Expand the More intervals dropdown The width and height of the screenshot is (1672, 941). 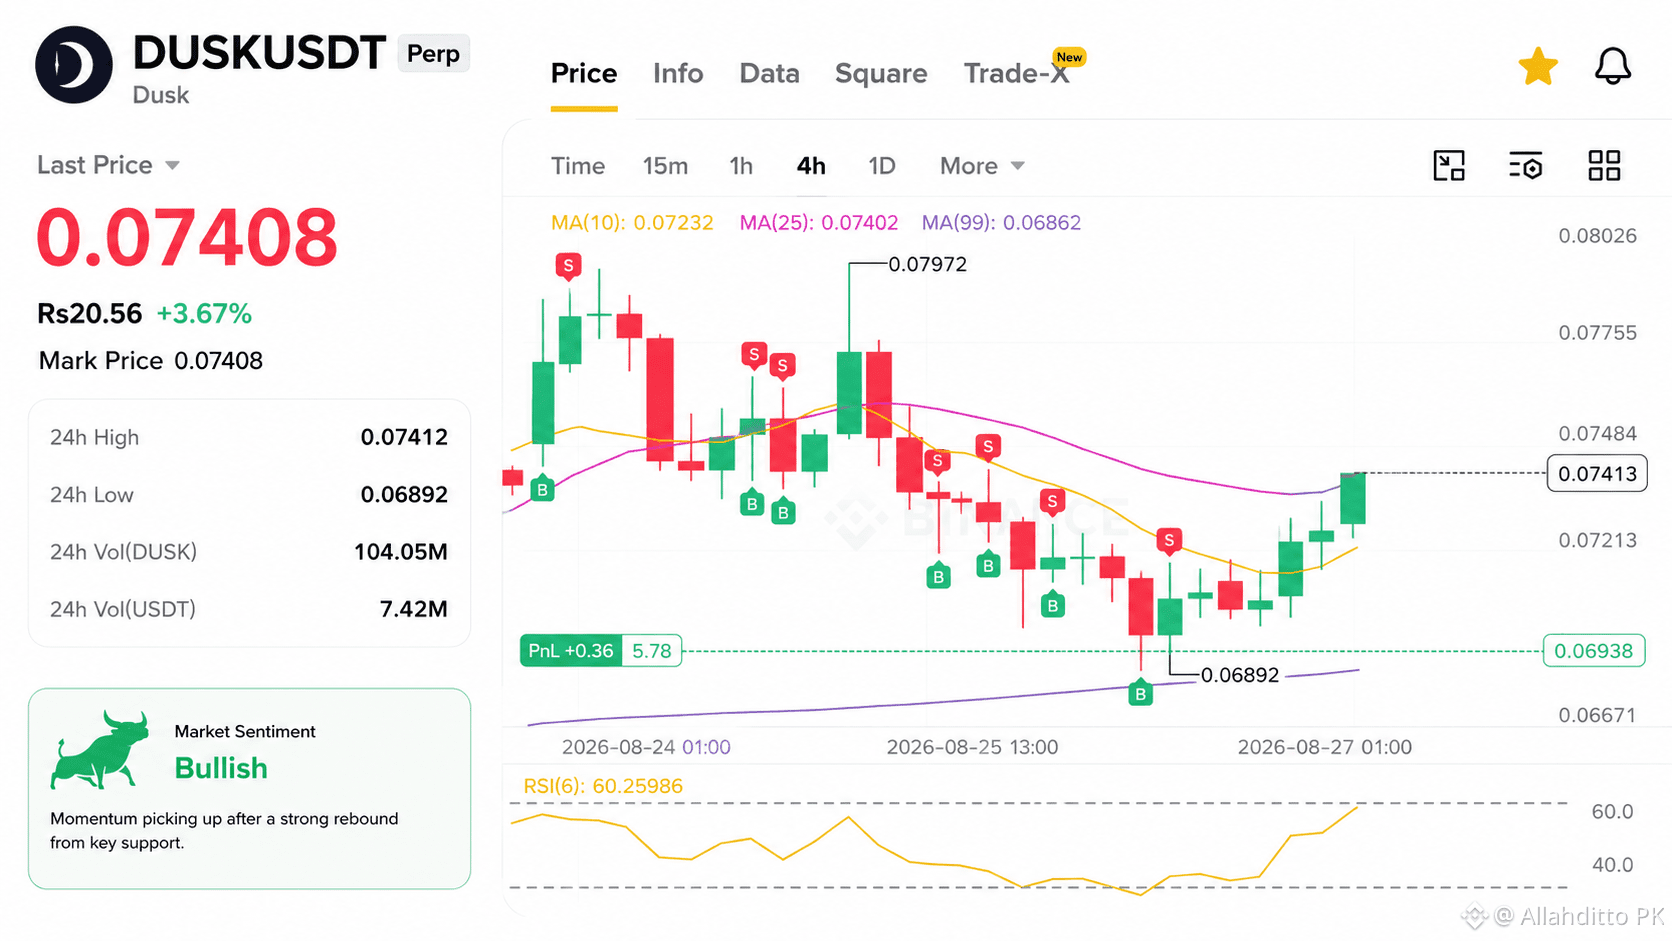tap(982, 166)
